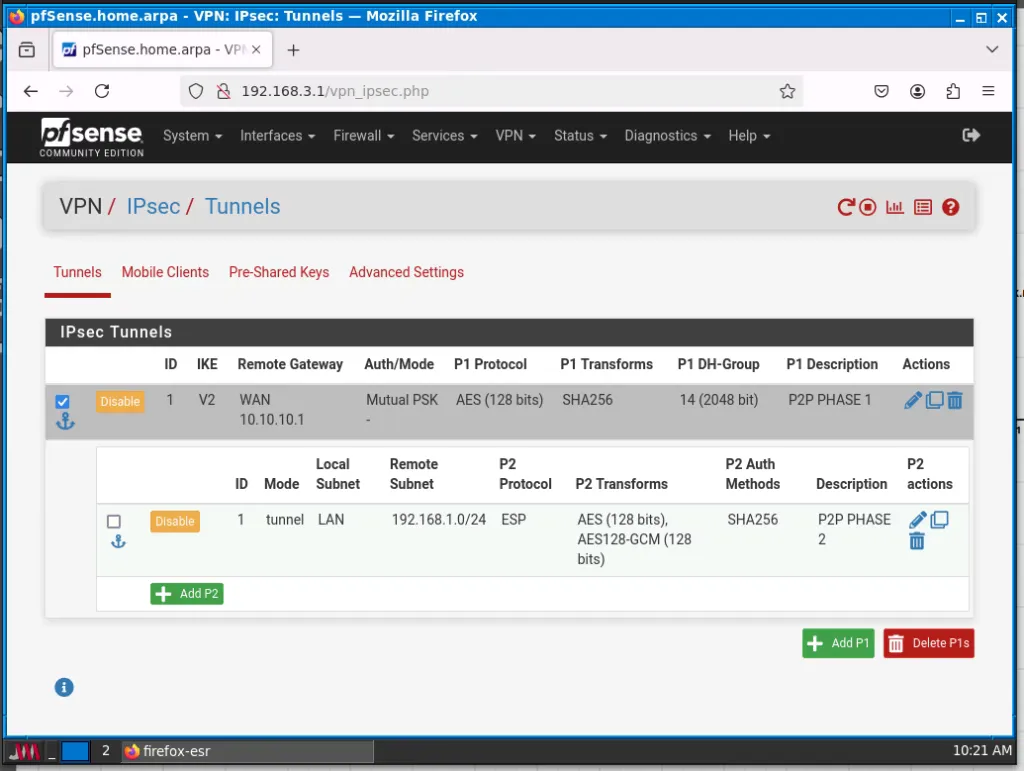Uncheck the phase 1 tunnel checkbox
The width and height of the screenshot is (1024, 771).
(62, 401)
